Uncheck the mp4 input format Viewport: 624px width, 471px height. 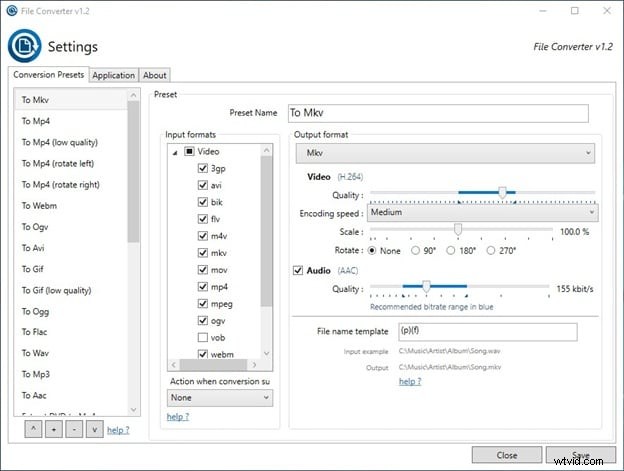coord(203,286)
